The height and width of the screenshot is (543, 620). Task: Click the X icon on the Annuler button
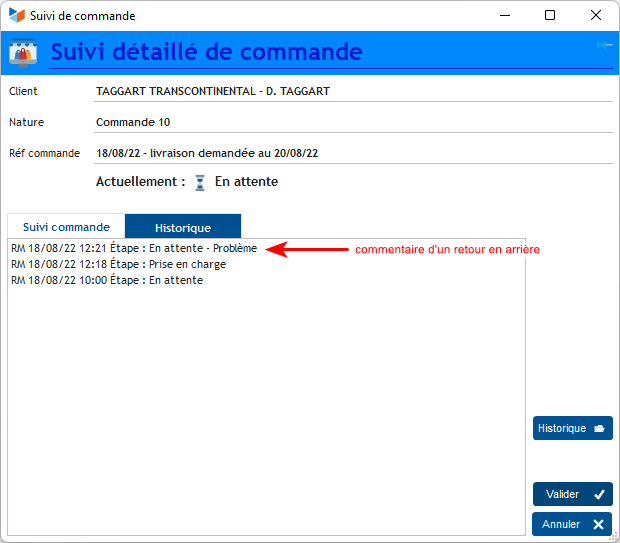pos(599,524)
